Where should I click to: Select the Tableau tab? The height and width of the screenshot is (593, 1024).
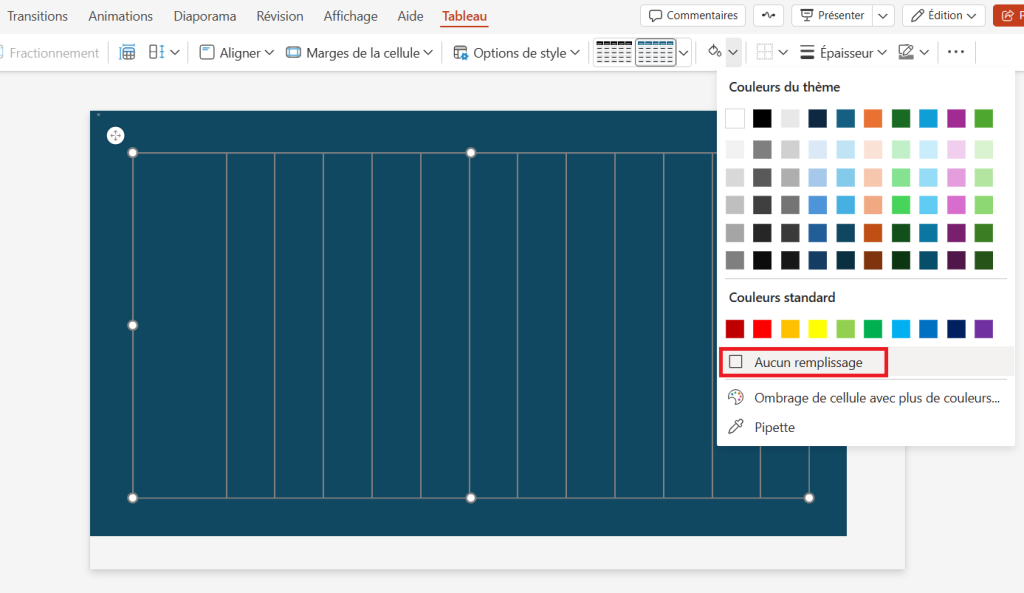coord(464,16)
